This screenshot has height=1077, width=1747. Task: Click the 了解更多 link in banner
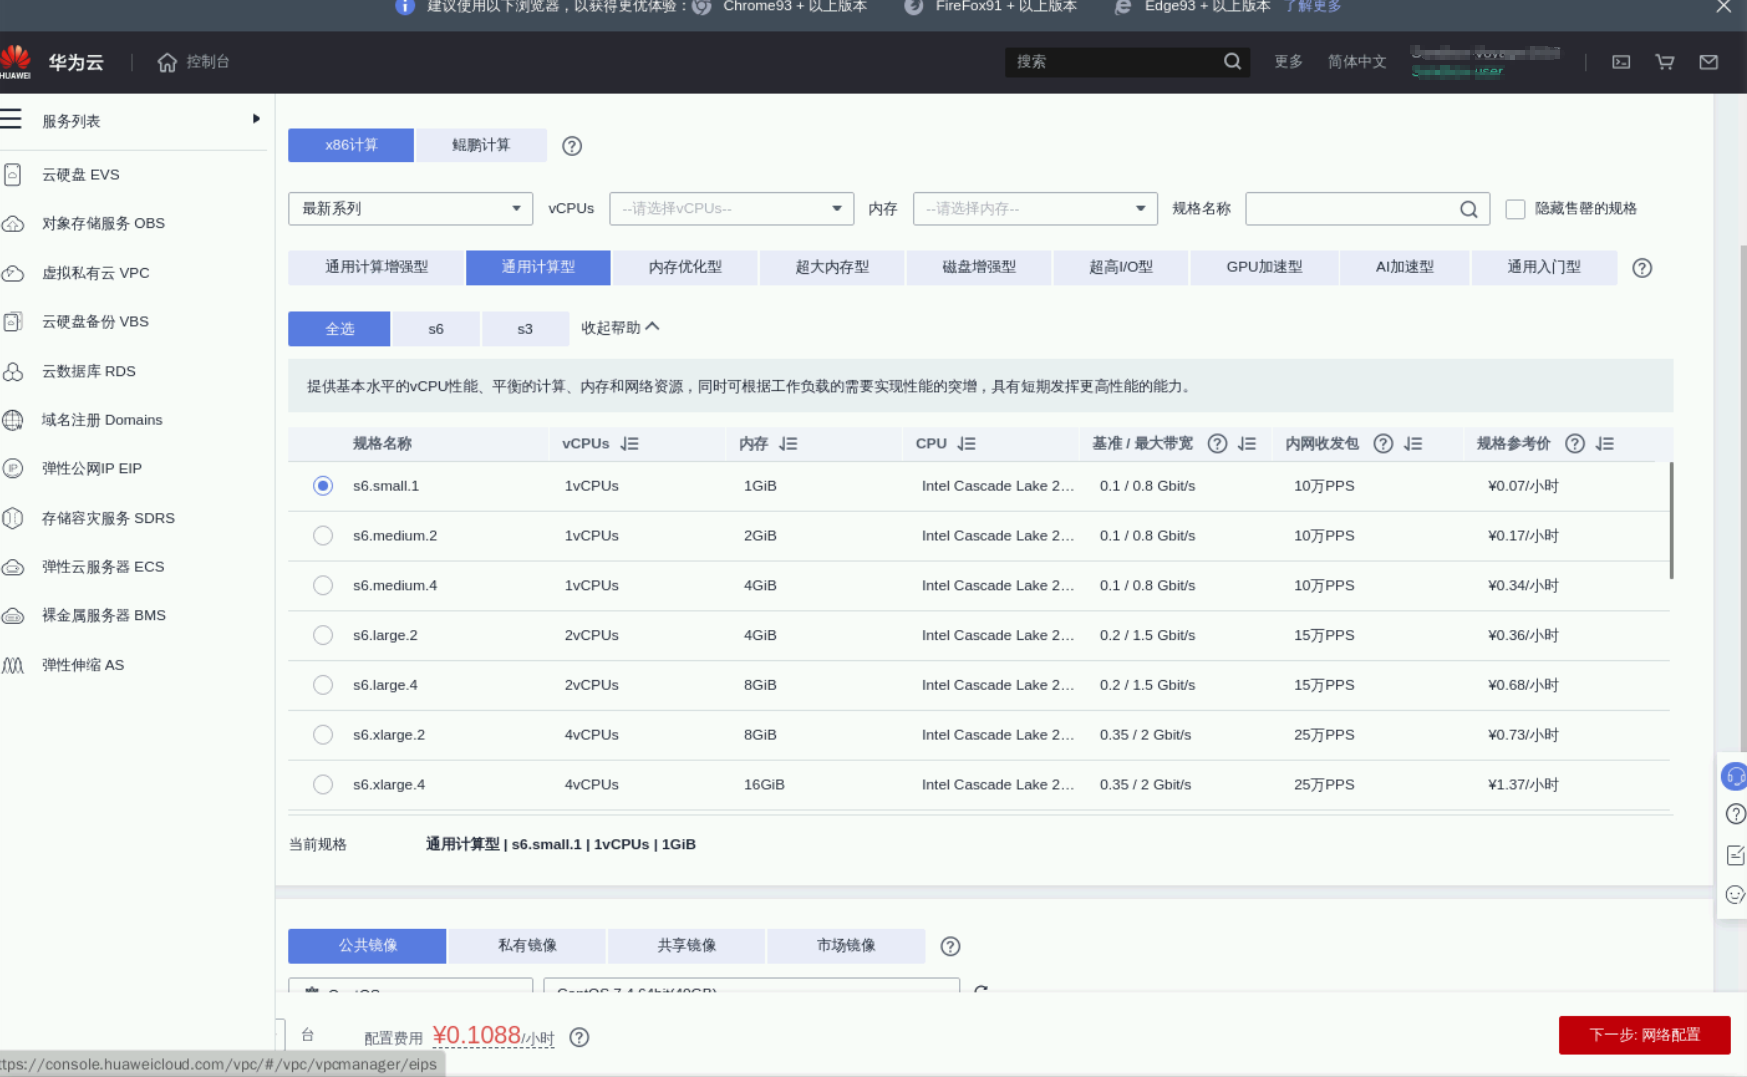(1312, 7)
